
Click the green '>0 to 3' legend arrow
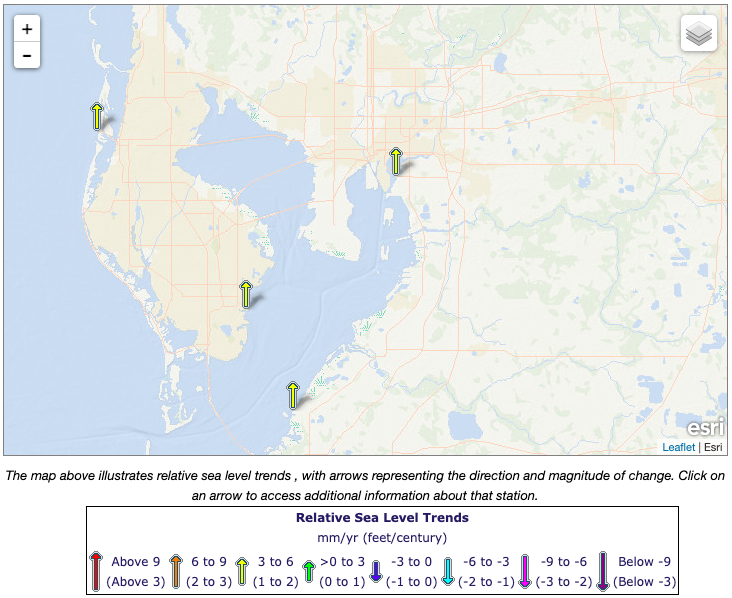(x=309, y=572)
